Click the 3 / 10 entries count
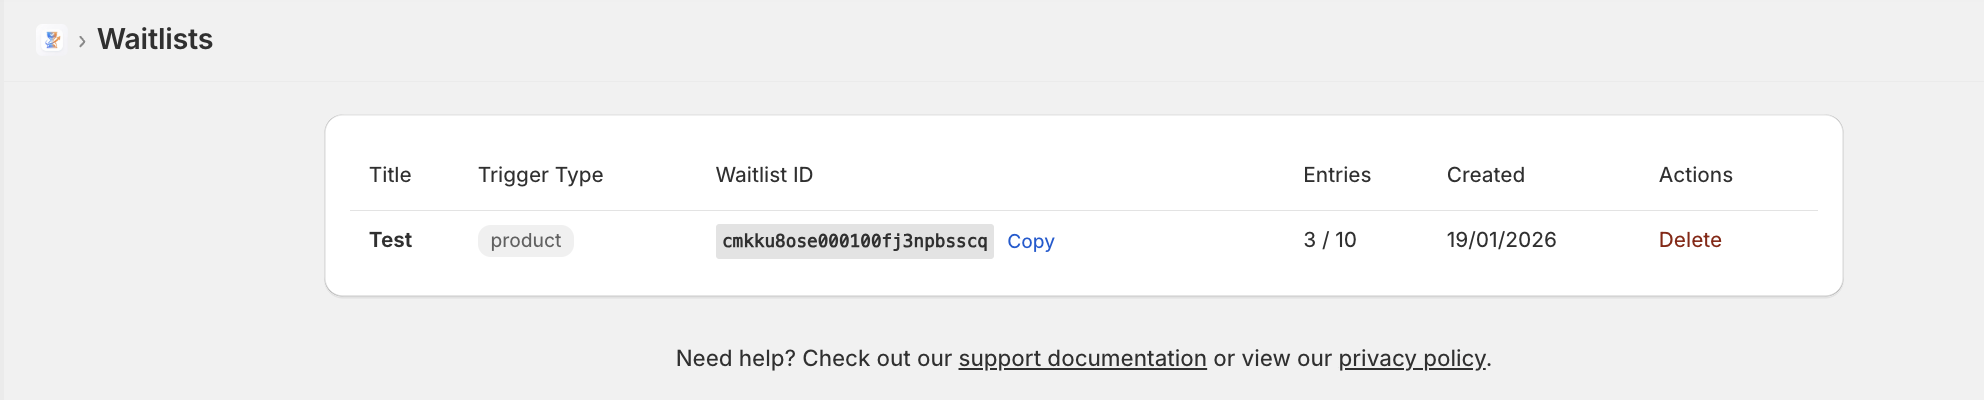The height and width of the screenshot is (400, 1984). 1329,240
